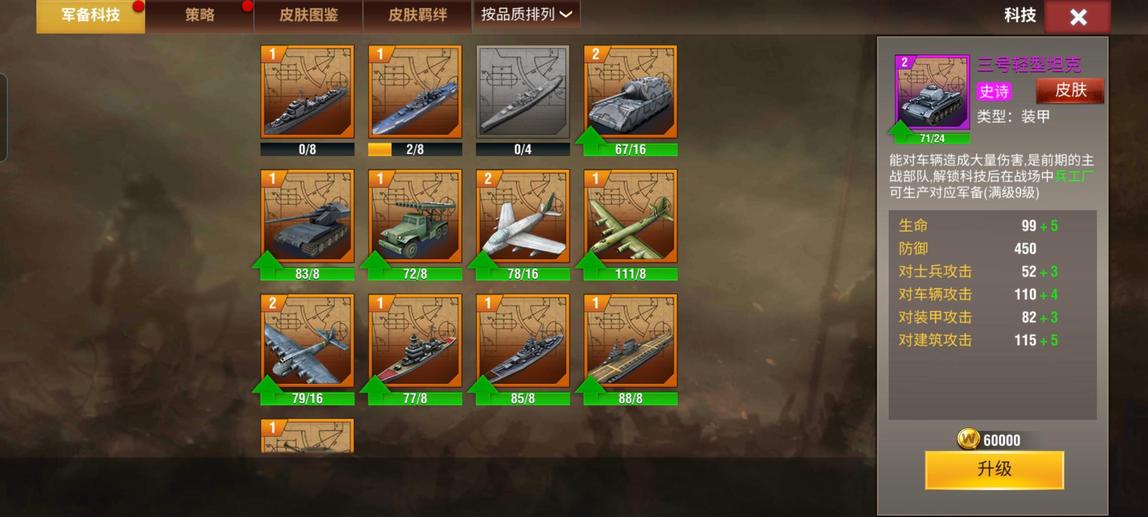Click the yellow 升级 upgrade button
The height and width of the screenshot is (517, 1148).
tap(994, 470)
